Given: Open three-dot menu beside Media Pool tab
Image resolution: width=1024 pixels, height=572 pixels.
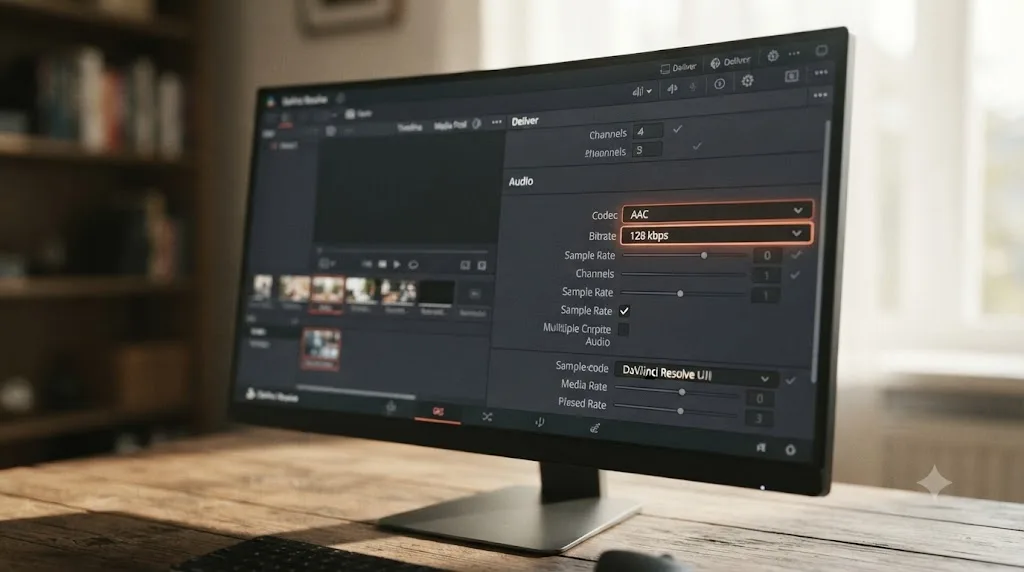Looking at the screenshot, I should (x=497, y=122).
